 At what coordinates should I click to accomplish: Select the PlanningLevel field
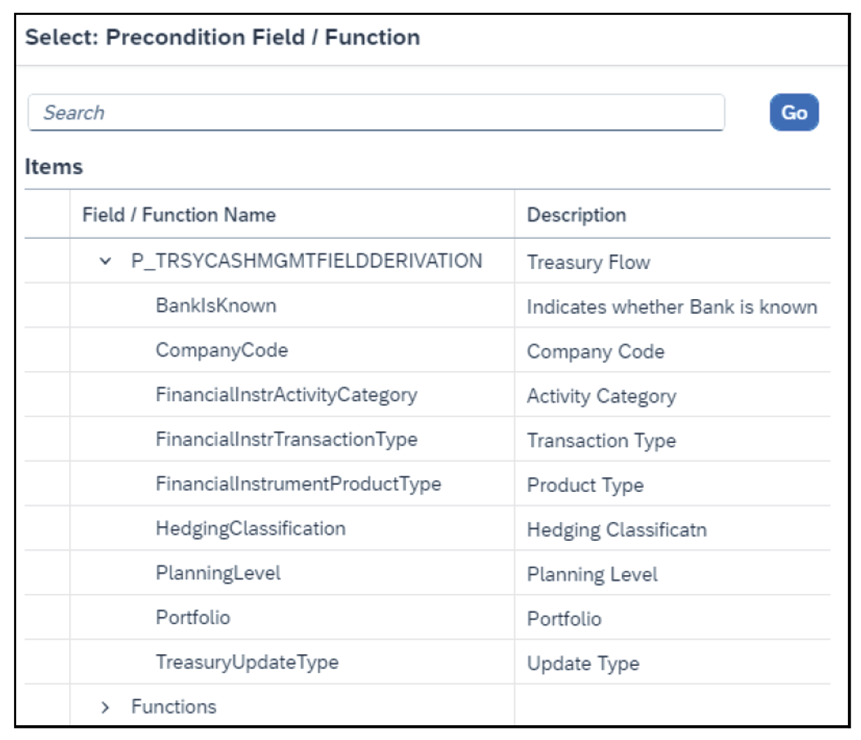pos(218,573)
